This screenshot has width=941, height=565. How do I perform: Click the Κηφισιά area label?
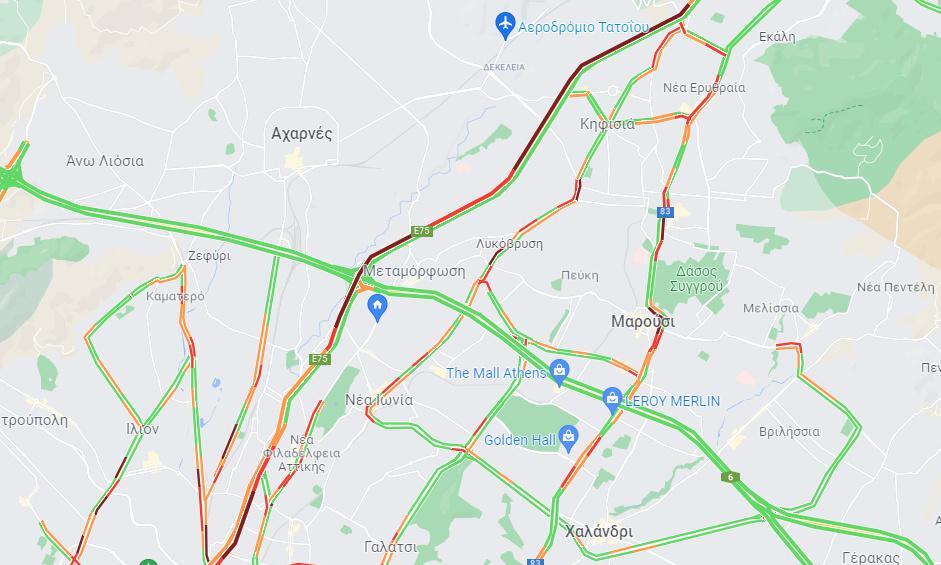[x=607, y=124]
